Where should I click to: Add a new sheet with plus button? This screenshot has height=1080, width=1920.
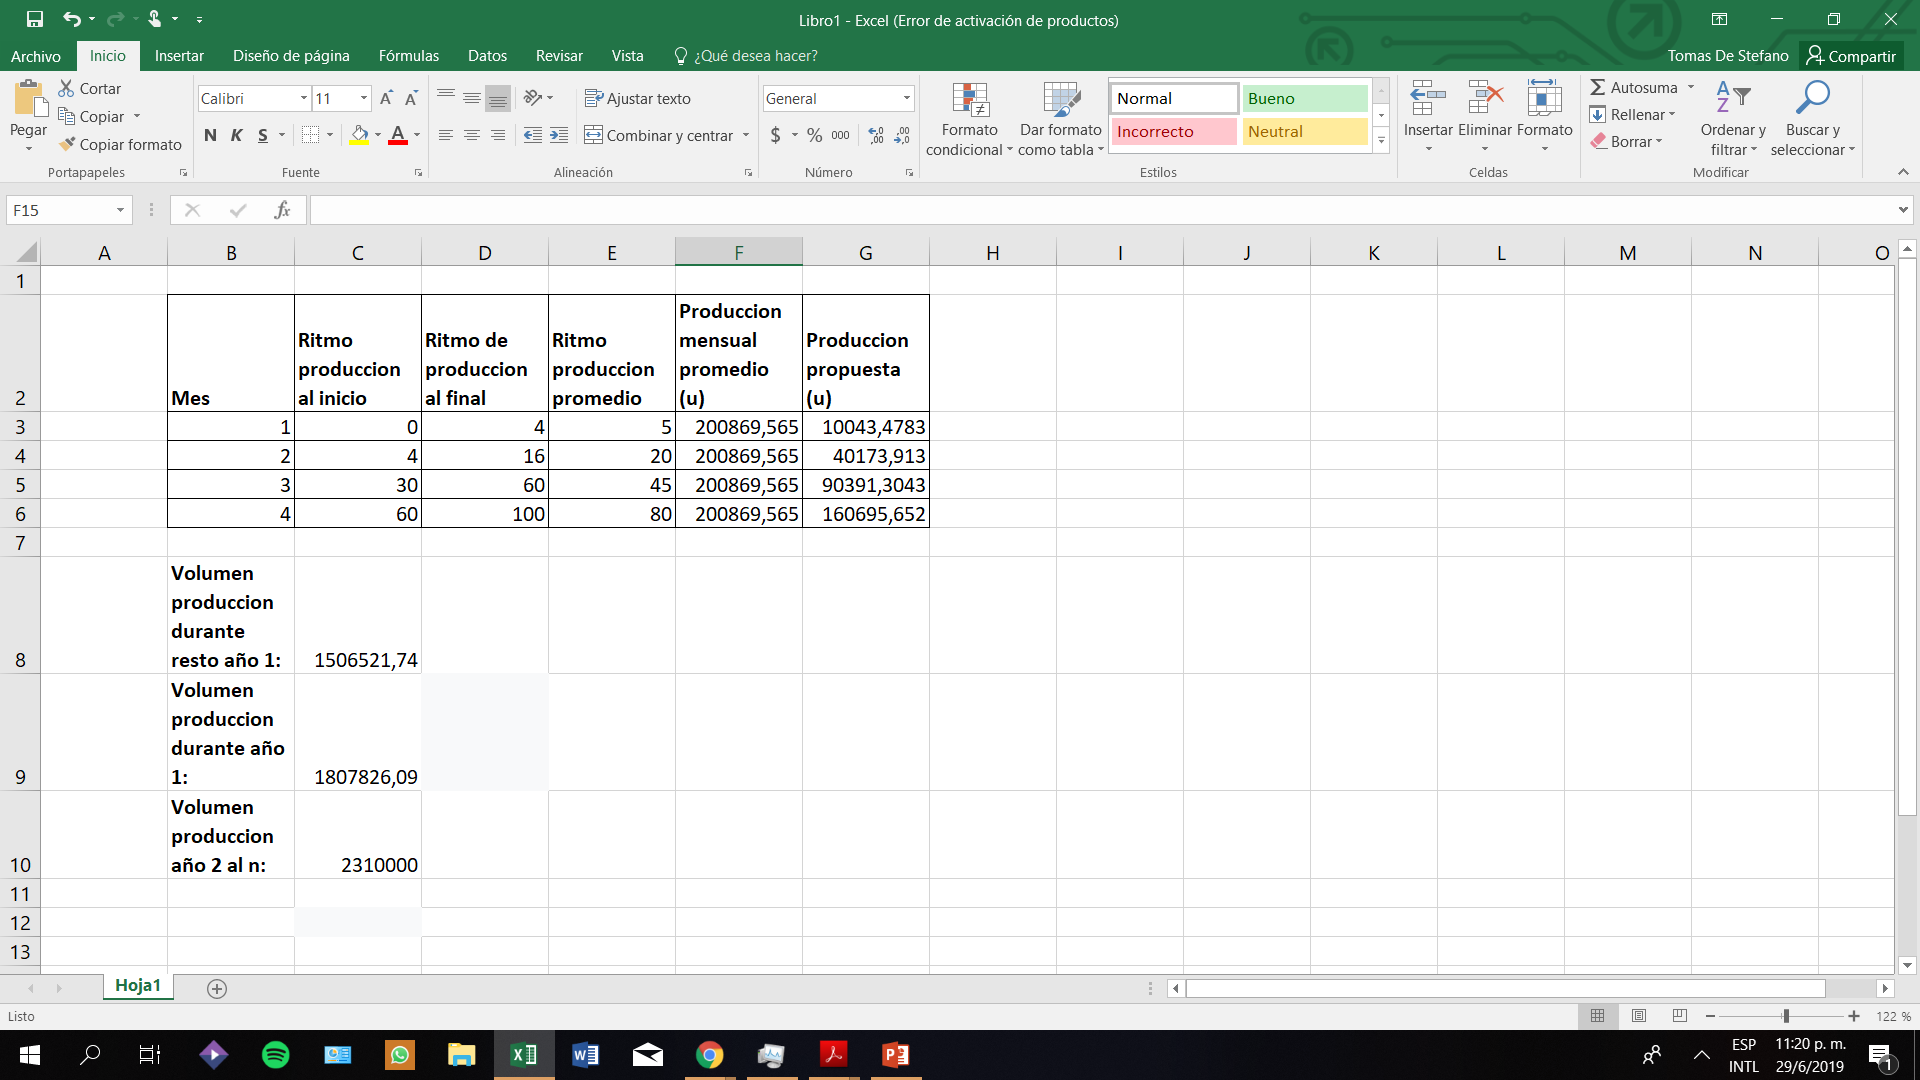click(217, 988)
